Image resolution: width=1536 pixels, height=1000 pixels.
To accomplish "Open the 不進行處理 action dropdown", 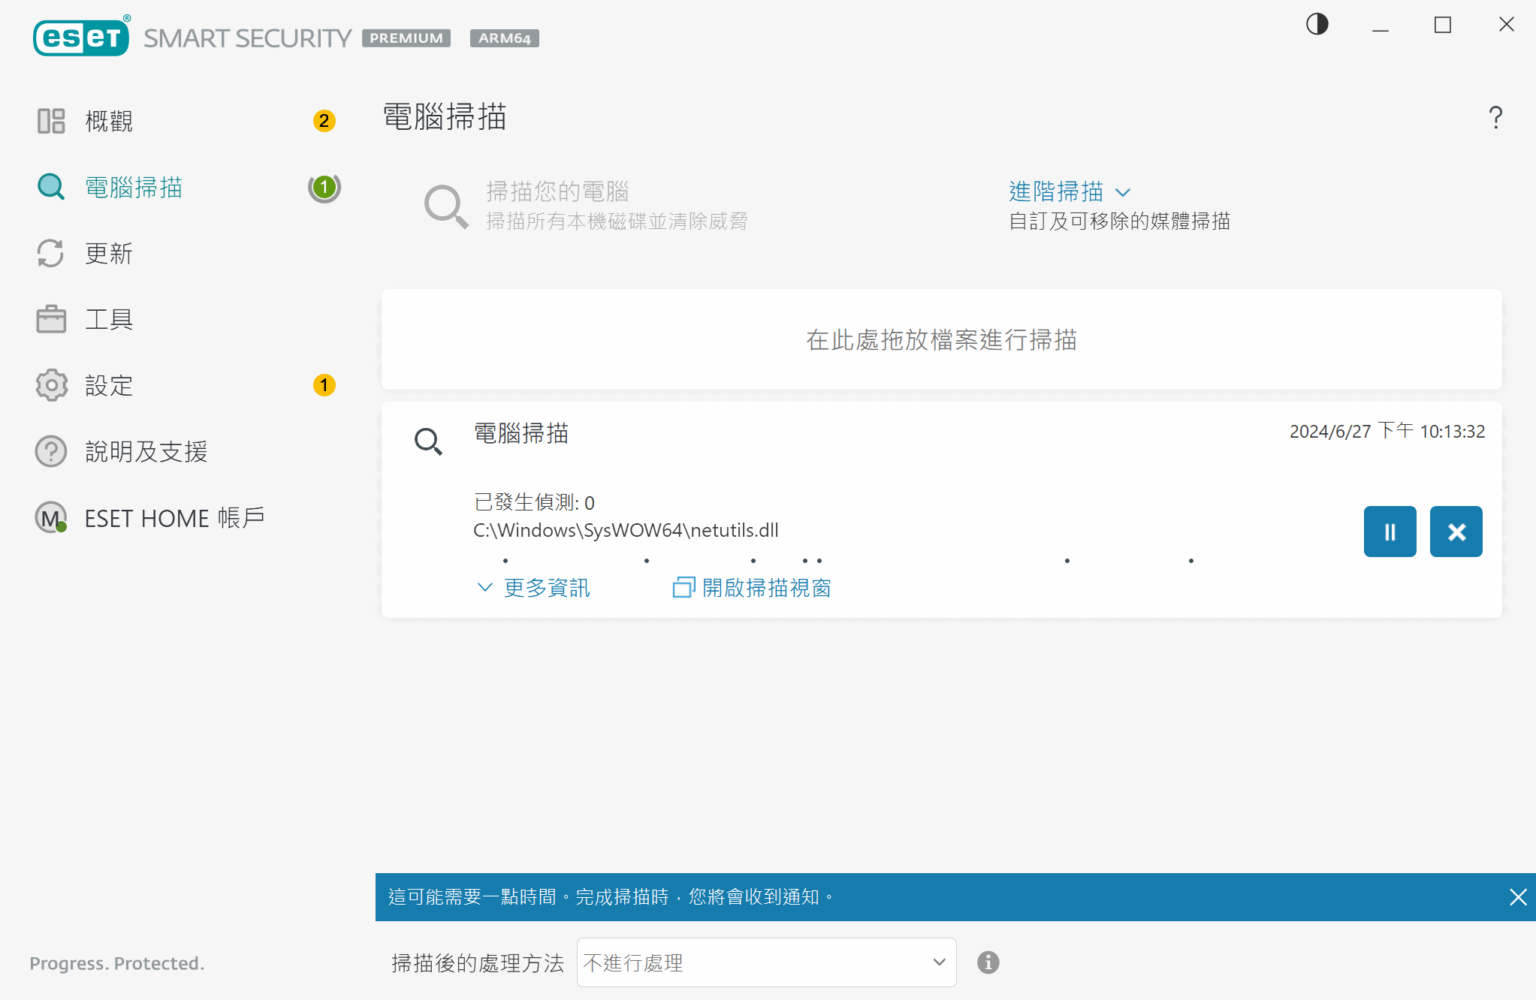I will [766, 962].
